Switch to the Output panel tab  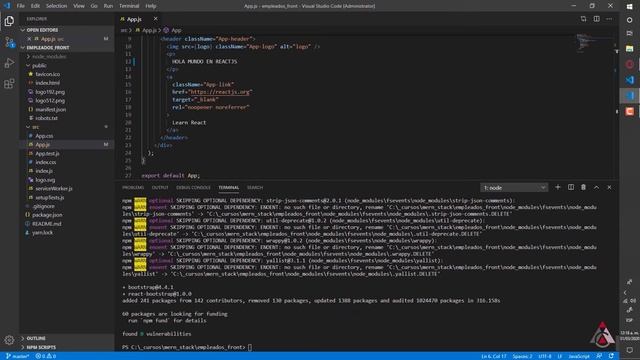[x=160, y=188]
